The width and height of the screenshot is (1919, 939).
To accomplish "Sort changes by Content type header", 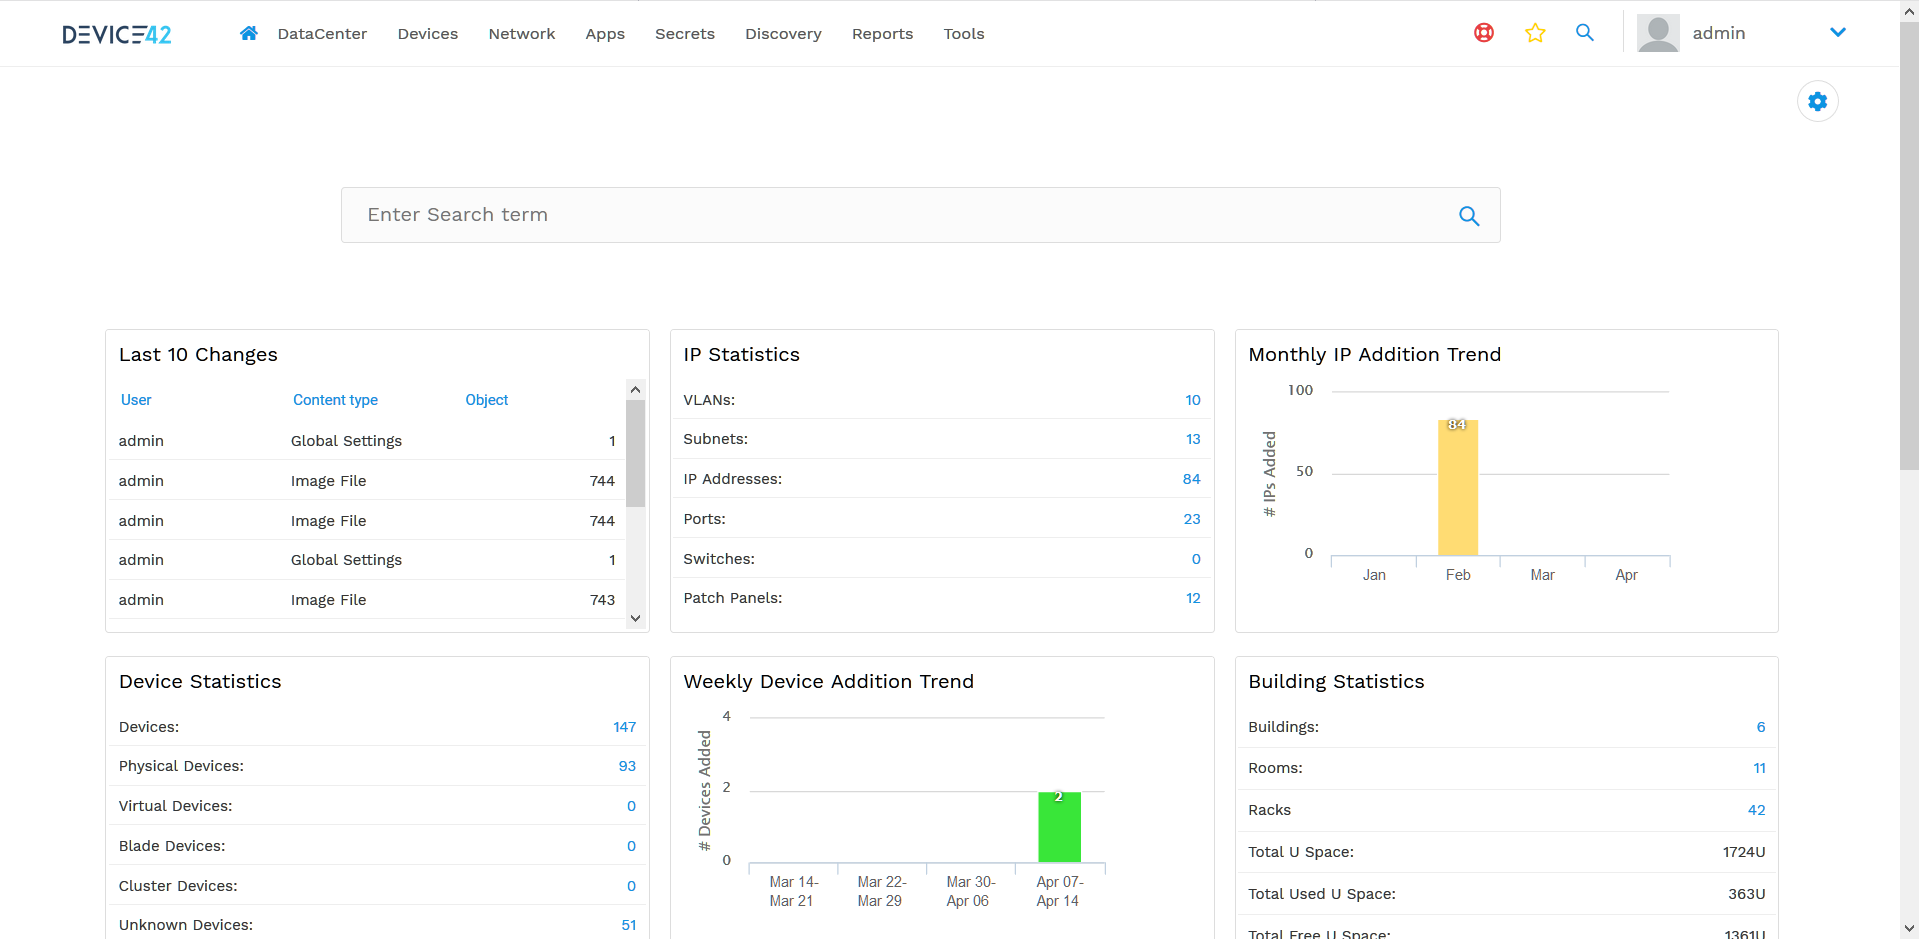I will pos(335,400).
